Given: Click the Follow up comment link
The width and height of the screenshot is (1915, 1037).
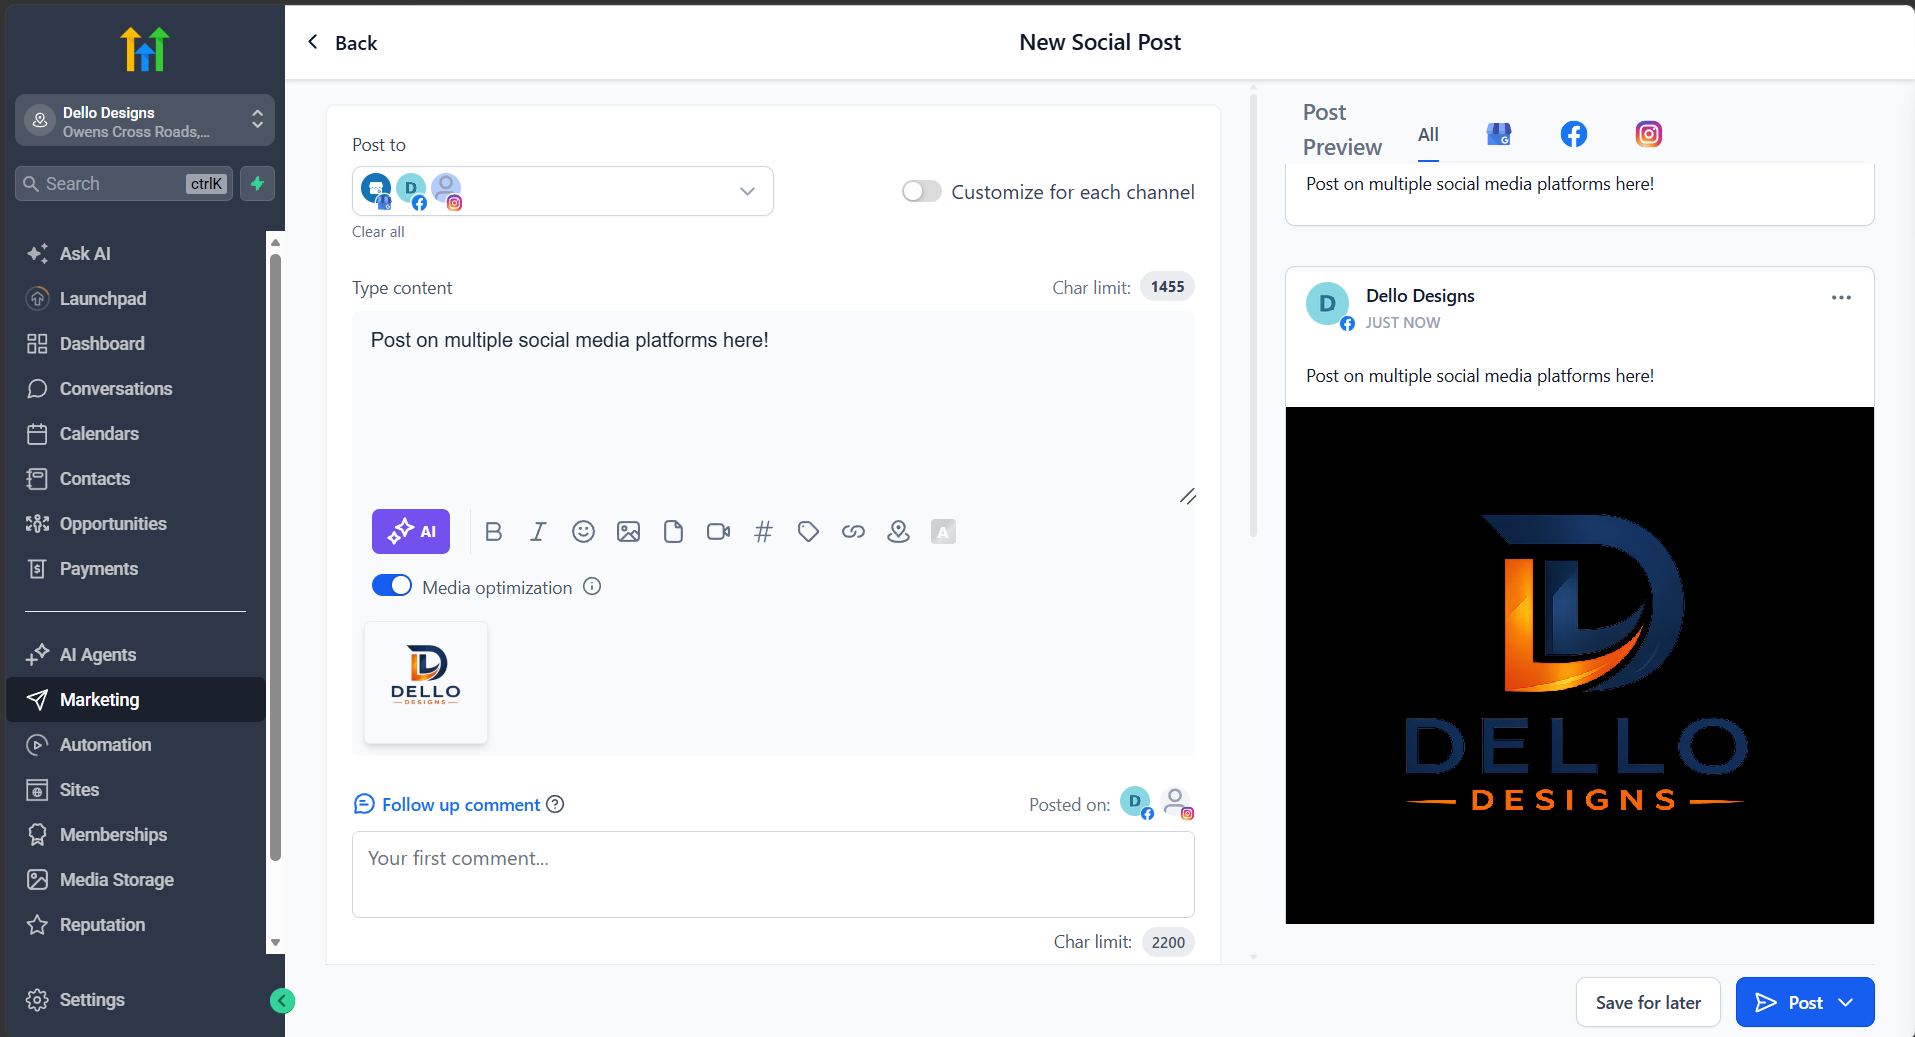Looking at the screenshot, I should pos(461,805).
